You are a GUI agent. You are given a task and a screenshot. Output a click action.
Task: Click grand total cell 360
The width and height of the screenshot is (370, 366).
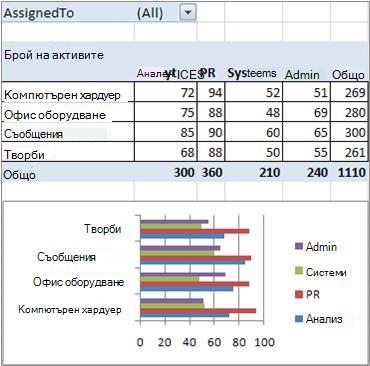[211, 172]
